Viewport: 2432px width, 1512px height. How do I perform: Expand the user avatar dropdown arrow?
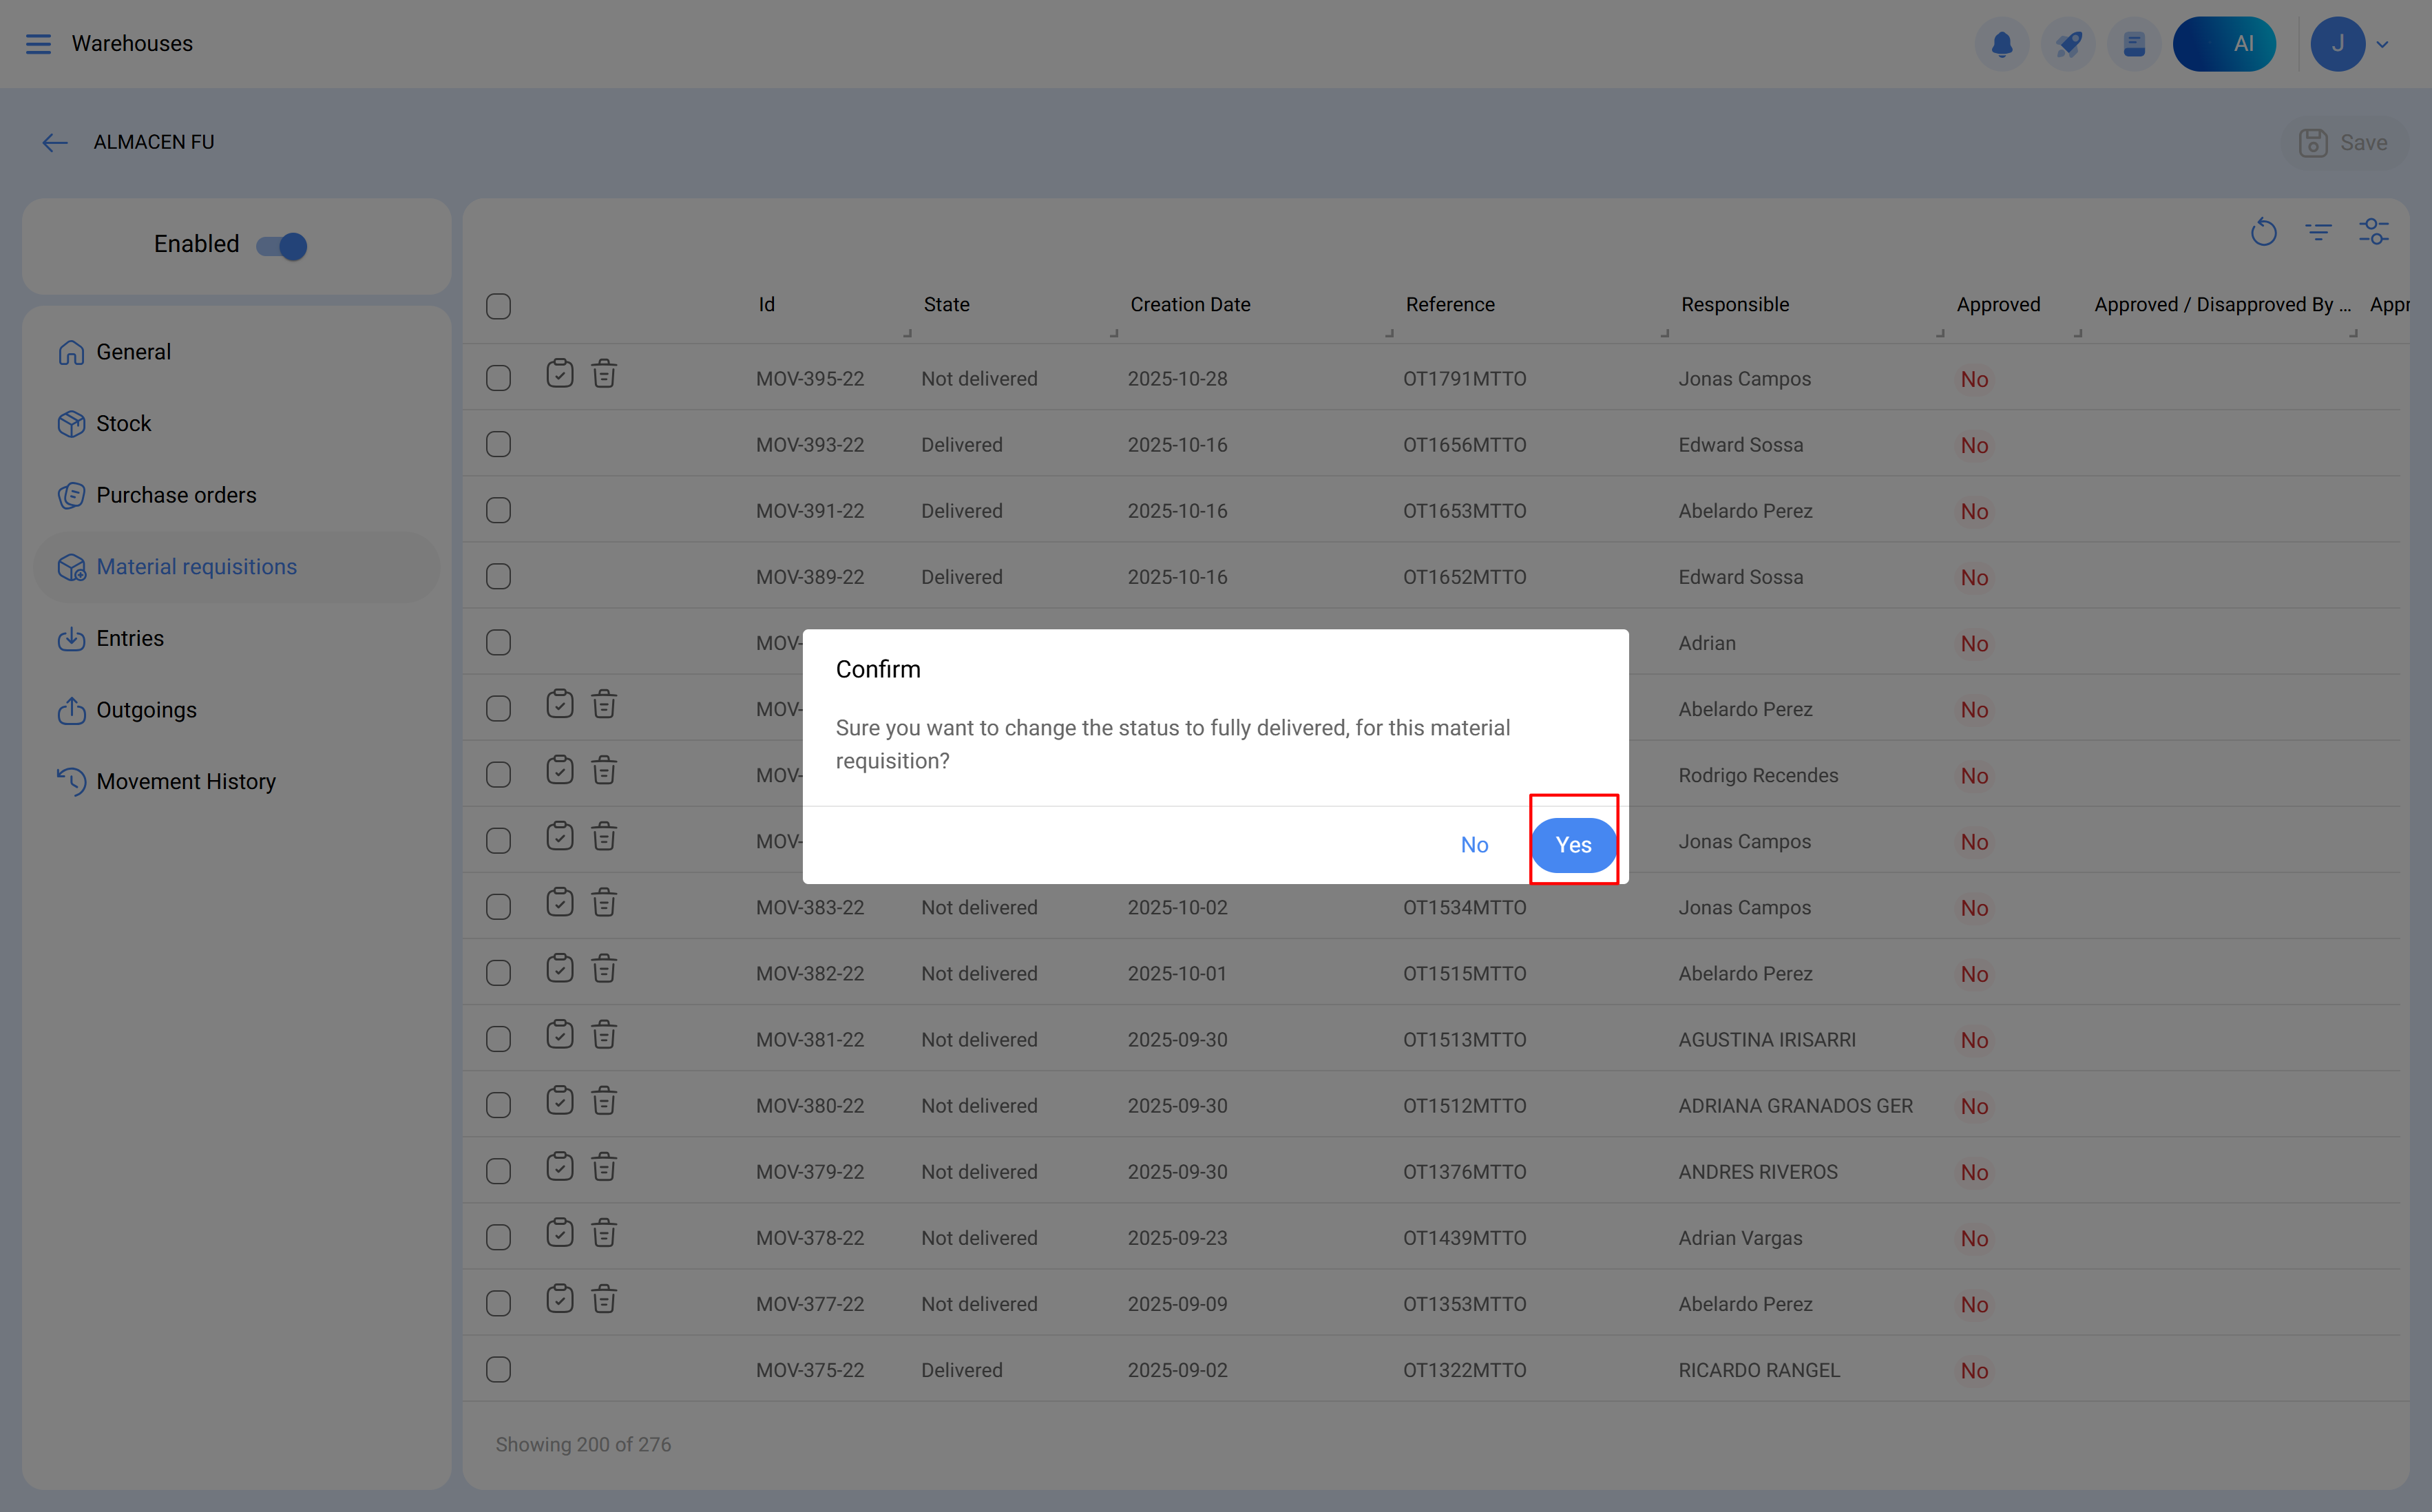[x=2382, y=44]
